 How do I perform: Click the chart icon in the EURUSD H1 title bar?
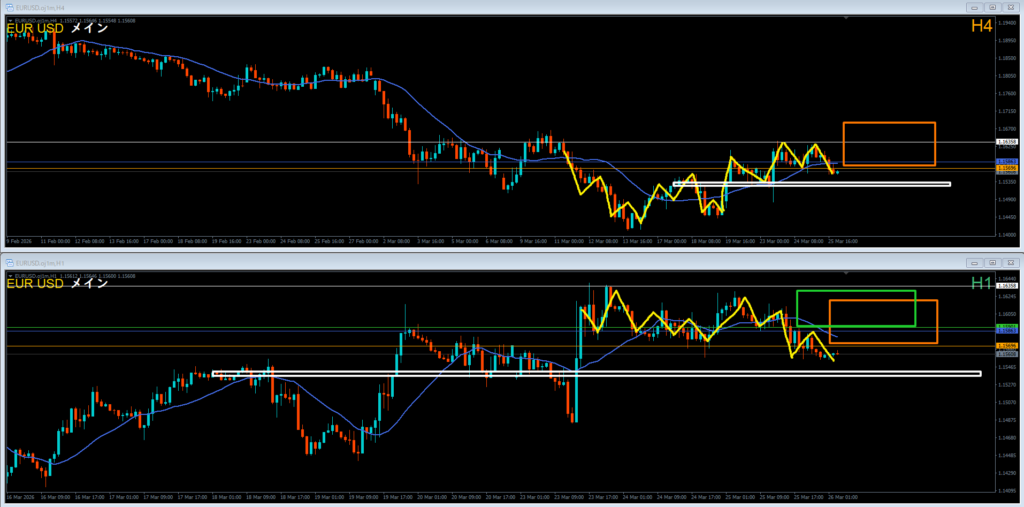click(x=10, y=262)
